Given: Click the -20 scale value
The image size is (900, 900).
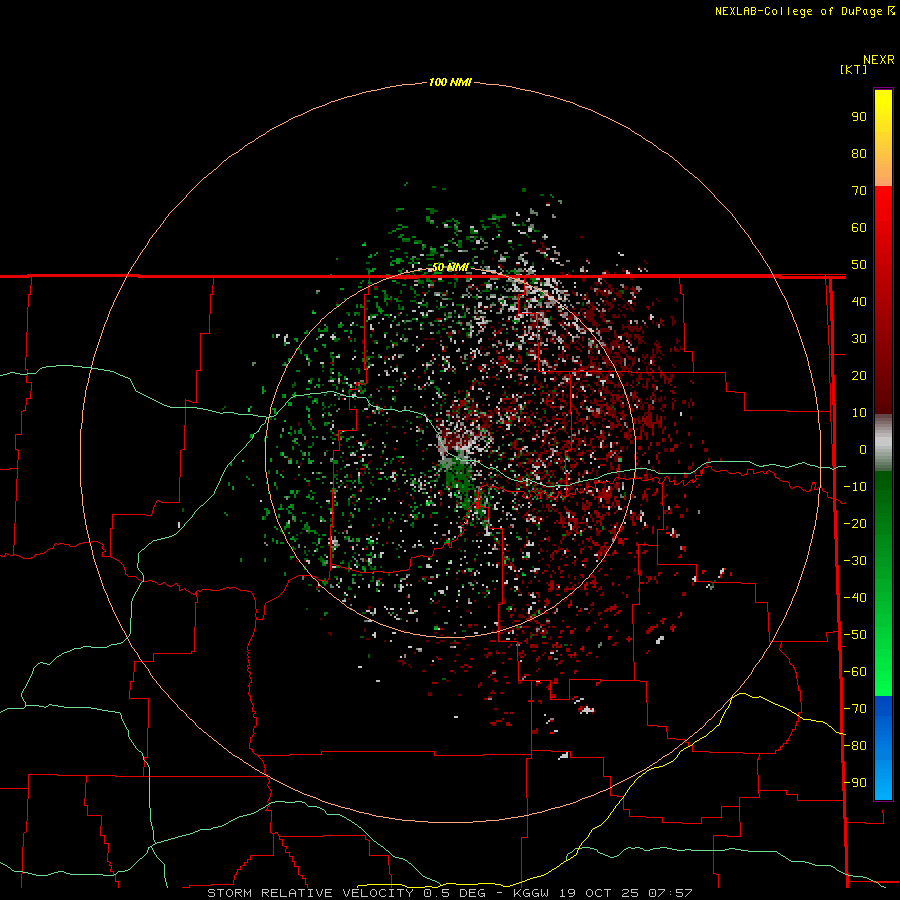Looking at the screenshot, I should pyautogui.click(x=855, y=524).
